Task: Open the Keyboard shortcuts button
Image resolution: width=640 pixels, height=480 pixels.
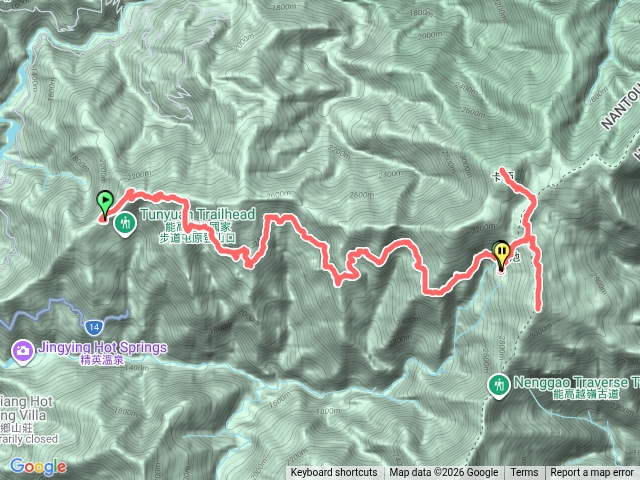Action: 334,473
